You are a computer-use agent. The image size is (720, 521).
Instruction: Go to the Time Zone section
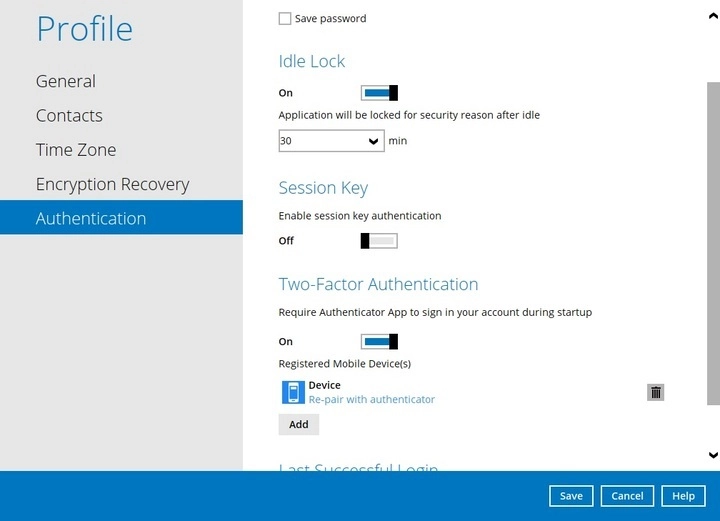pos(76,150)
